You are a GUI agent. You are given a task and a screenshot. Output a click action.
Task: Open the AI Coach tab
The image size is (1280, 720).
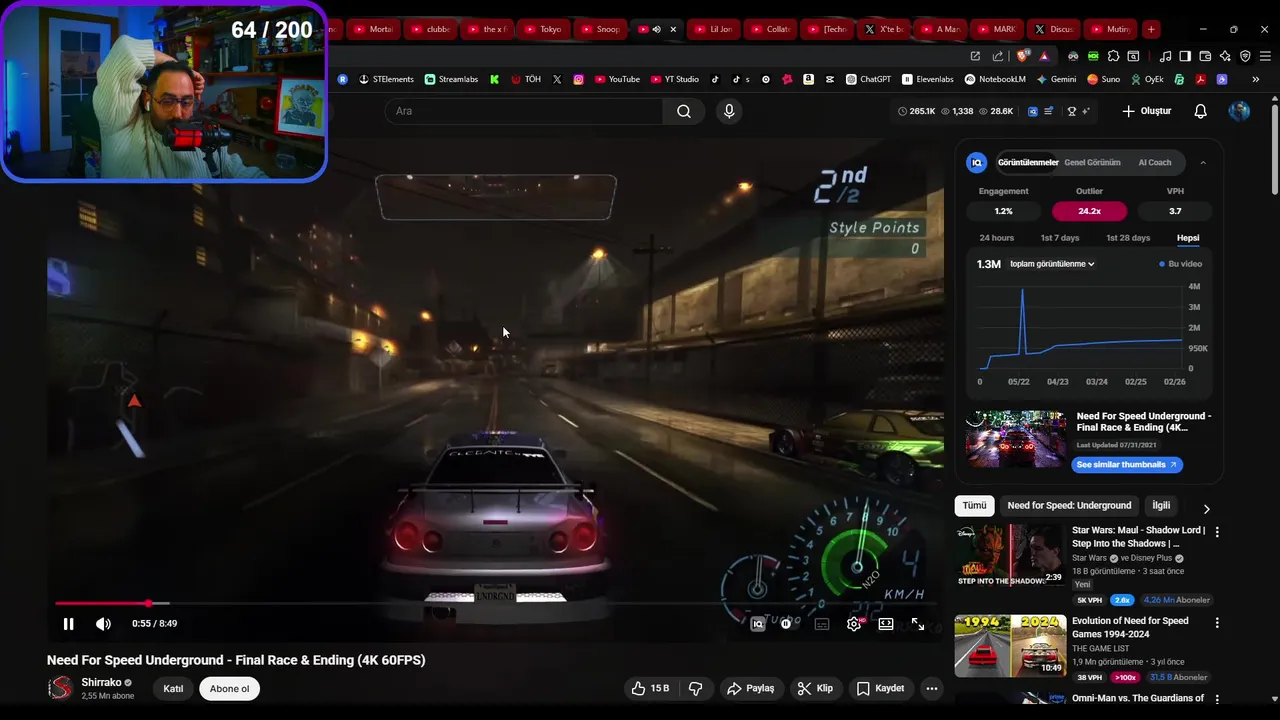click(1155, 162)
